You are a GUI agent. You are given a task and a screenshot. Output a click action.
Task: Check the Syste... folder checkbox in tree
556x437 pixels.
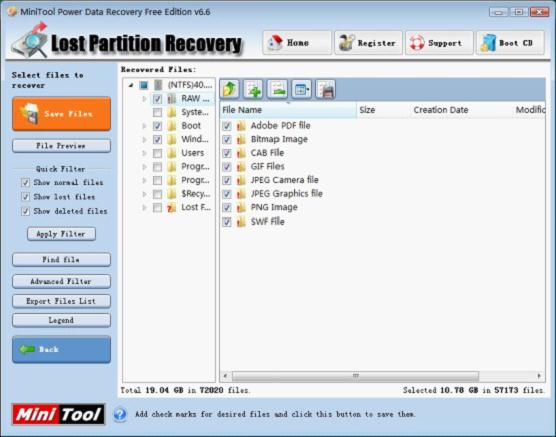(x=157, y=112)
